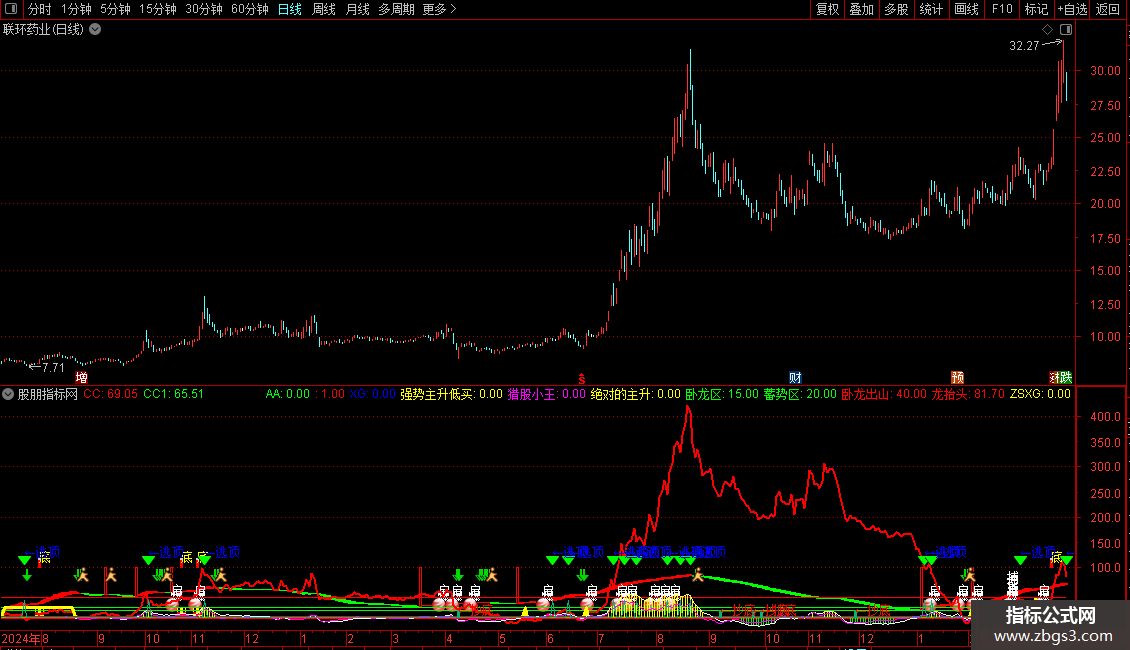Select the 5分钟 period

coord(115,9)
